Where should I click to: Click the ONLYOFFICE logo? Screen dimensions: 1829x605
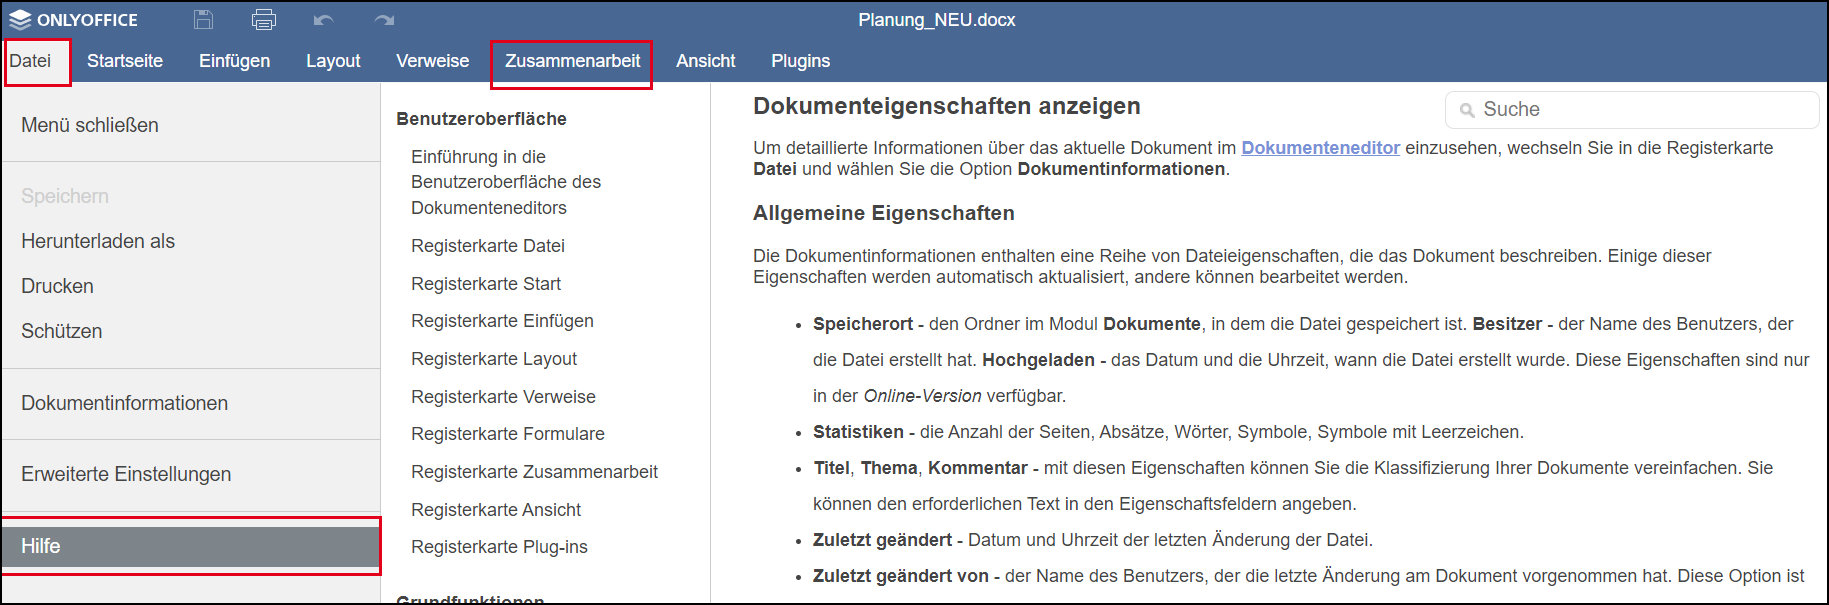coord(73,20)
